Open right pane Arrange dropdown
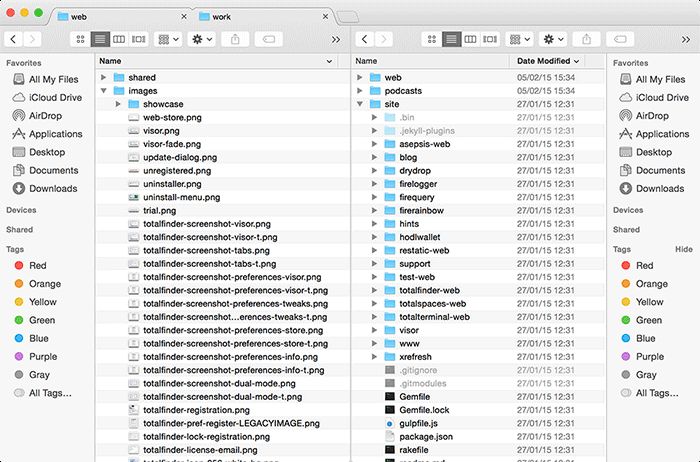700x462 pixels. [520, 39]
